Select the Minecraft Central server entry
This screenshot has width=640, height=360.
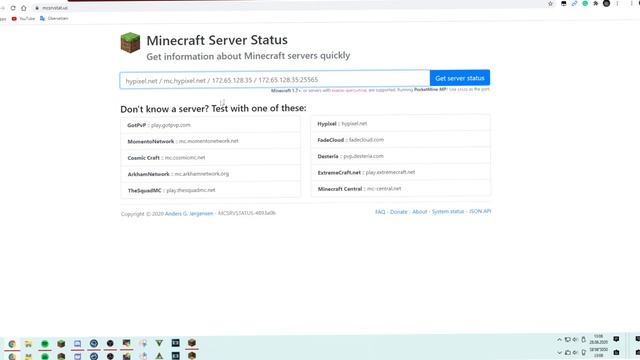pos(401,189)
